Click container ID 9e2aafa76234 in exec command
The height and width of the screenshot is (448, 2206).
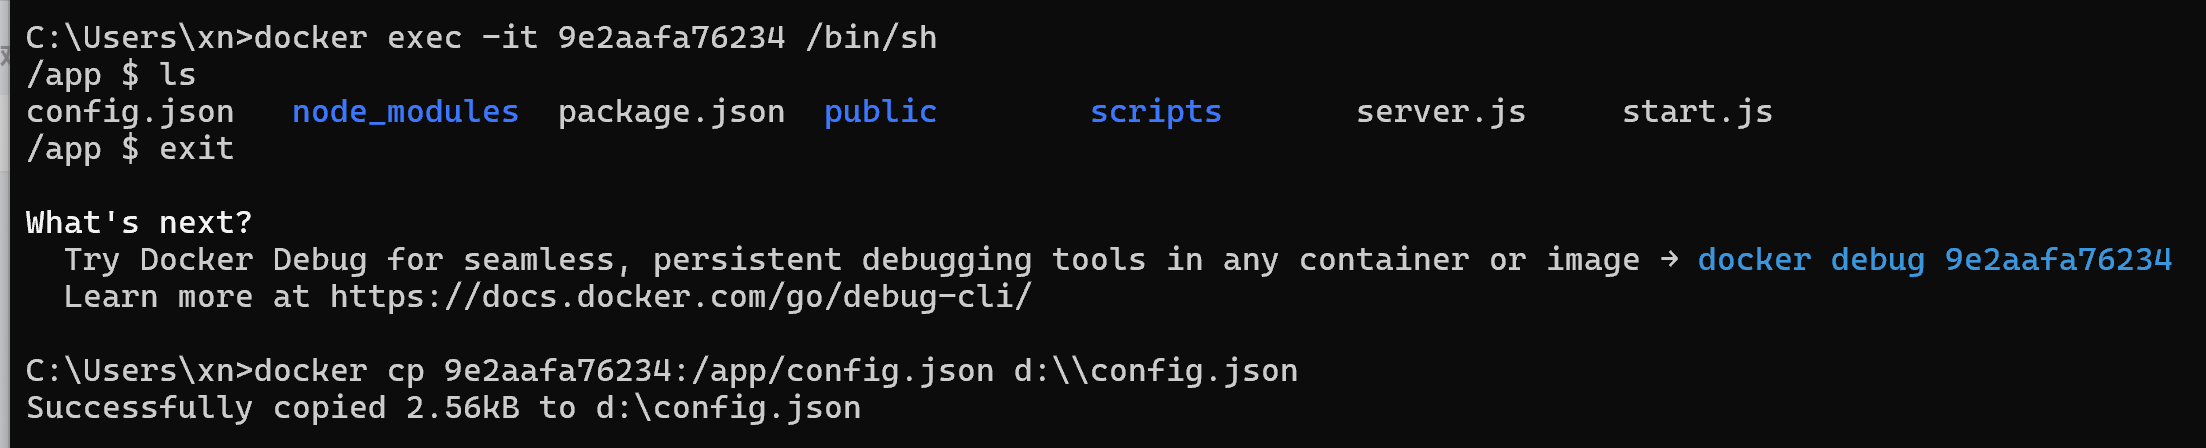click(671, 38)
